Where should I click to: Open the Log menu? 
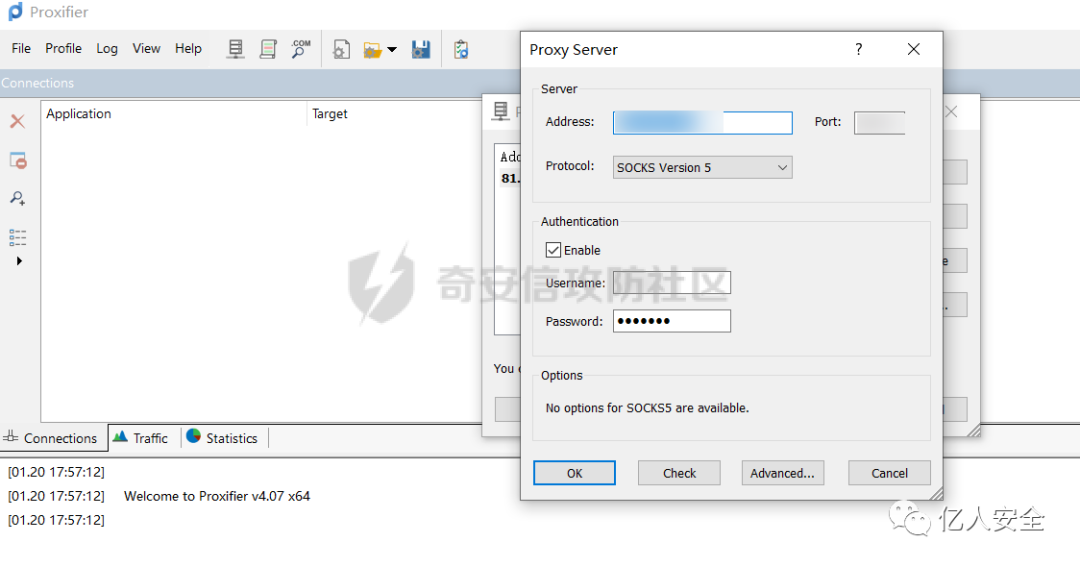tap(107, 48)
